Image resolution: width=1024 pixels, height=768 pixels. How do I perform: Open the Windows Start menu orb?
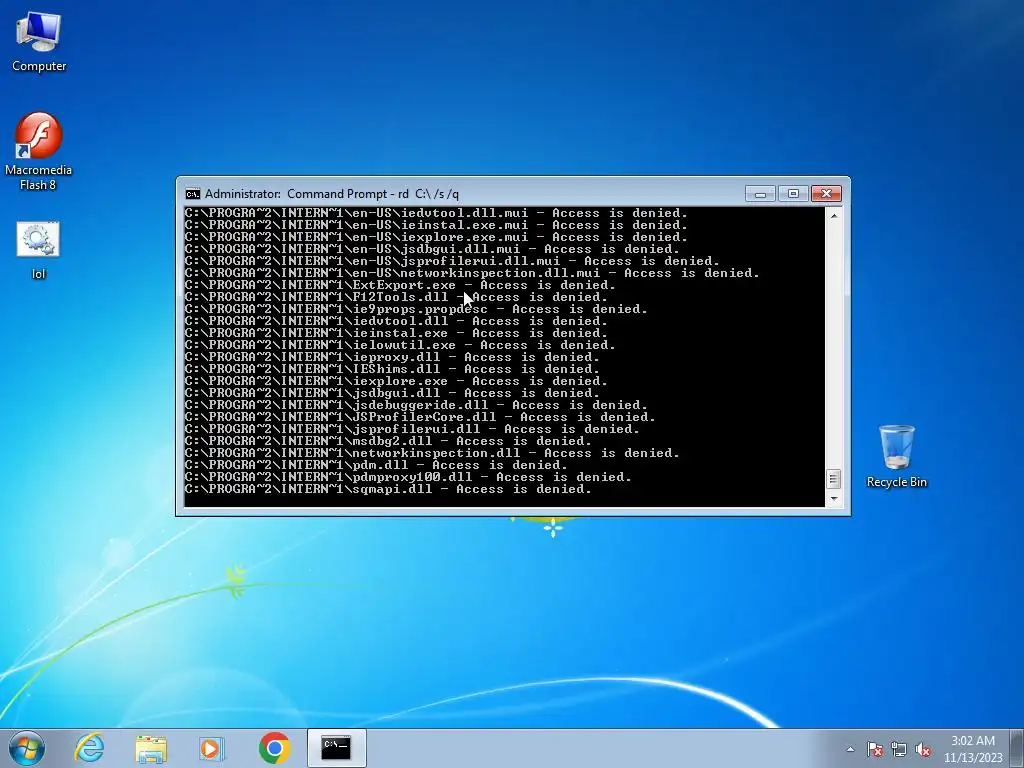pos(27,748)
